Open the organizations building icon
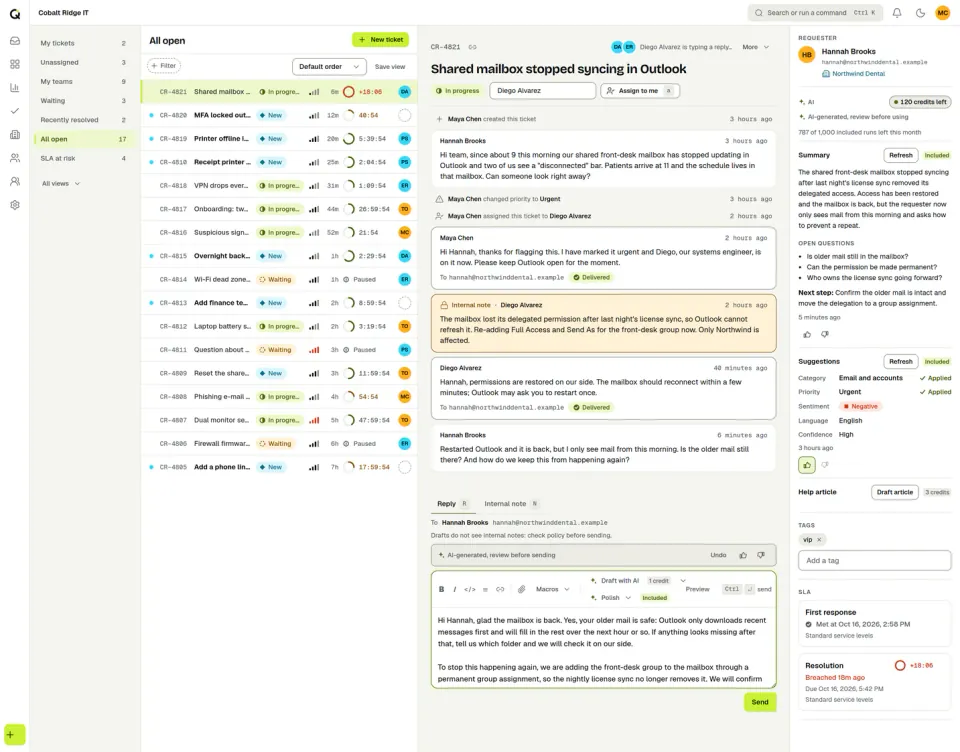This screenshot has height=752, width=960. click(x=15, y=135)
